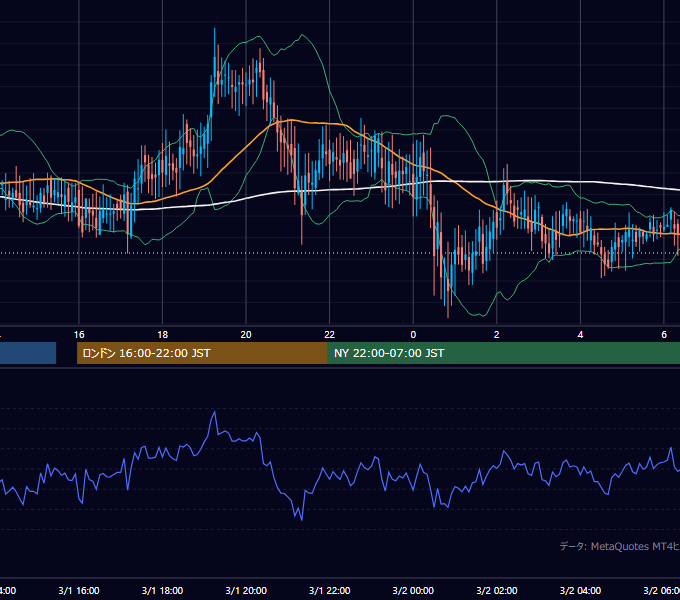Click the '18' hour label on the chart axis
Viewport: 680px width, 600px height.
click(x=163, y=335)
